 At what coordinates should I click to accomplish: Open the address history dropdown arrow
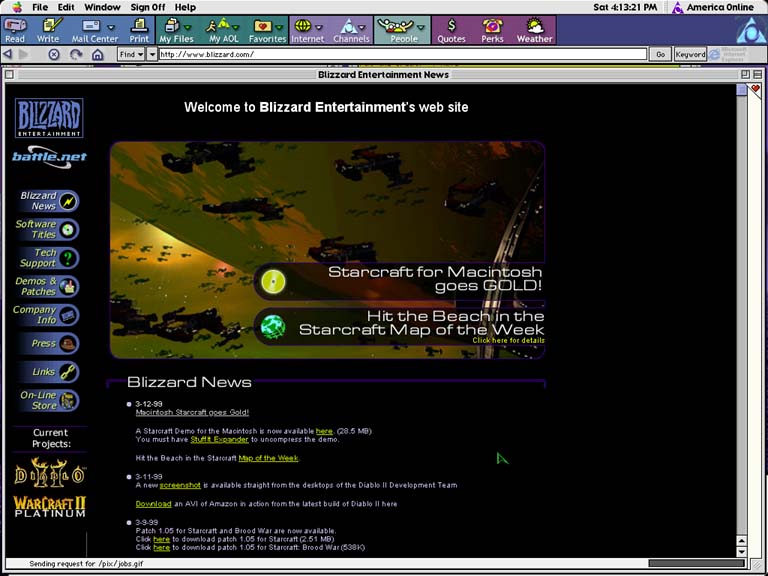coord(152,54)
